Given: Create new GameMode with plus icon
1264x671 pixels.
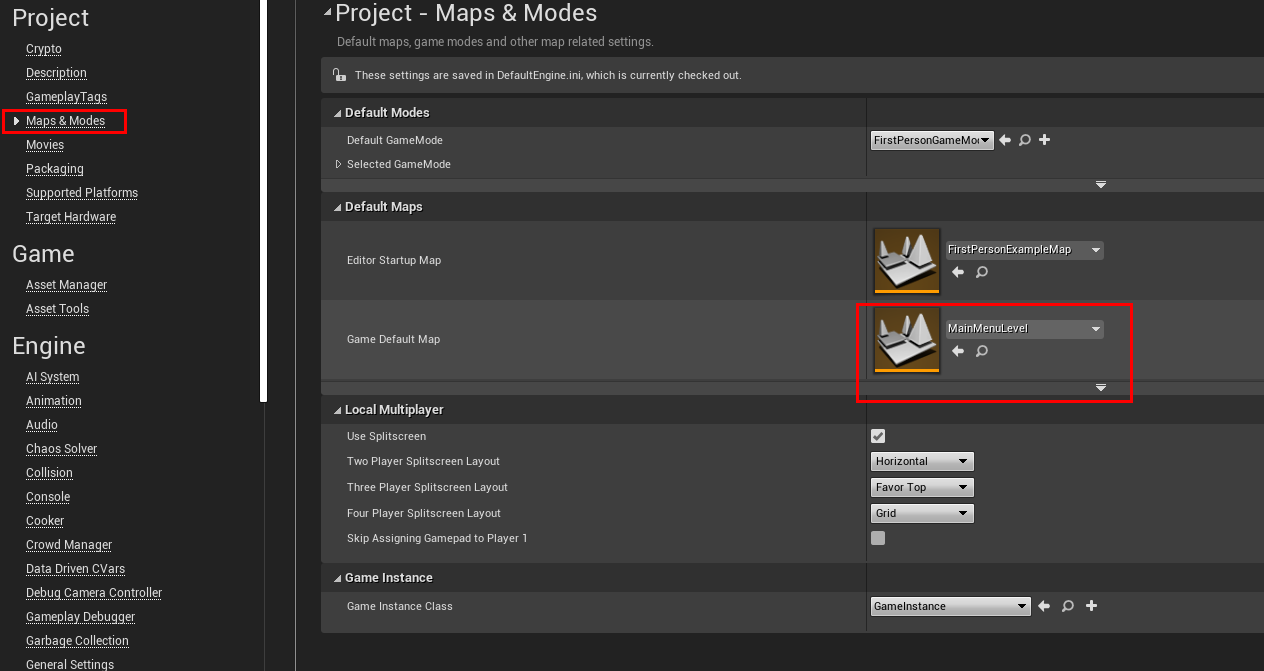Looking at the screenshot, I should coord(1045,140).
